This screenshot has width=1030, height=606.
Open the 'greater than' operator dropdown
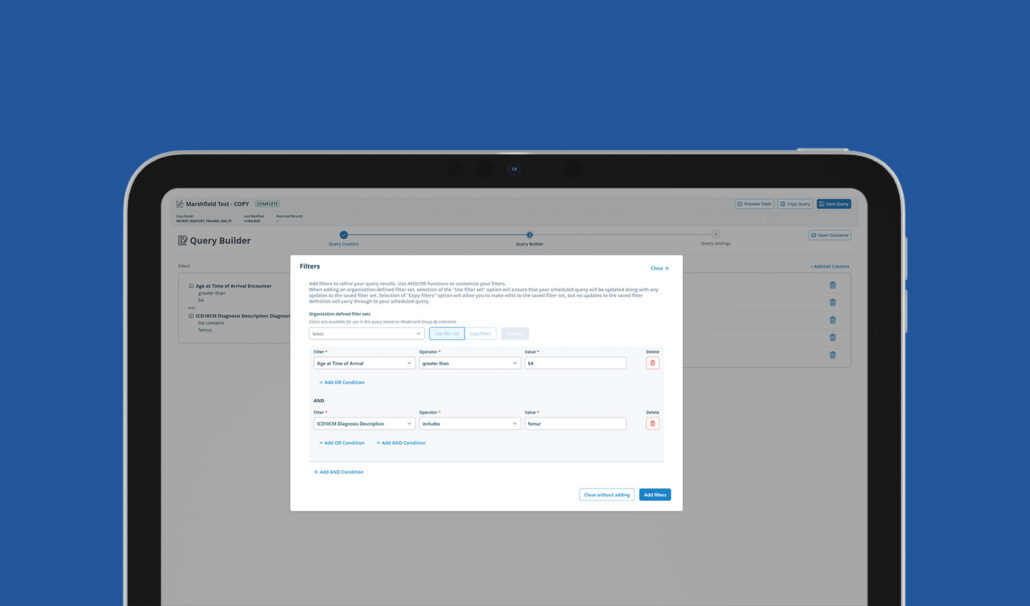pyautogui.click(x=470, y=363)
